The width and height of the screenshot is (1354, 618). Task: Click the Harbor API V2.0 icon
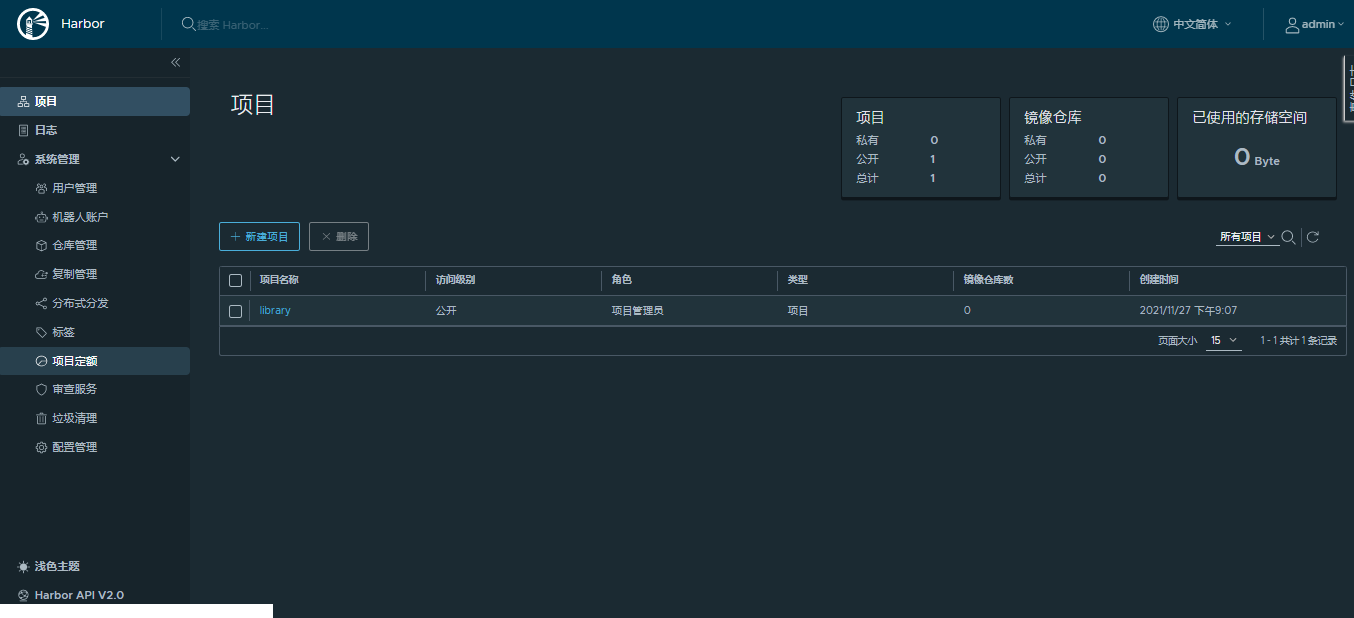tap(24, 595)
